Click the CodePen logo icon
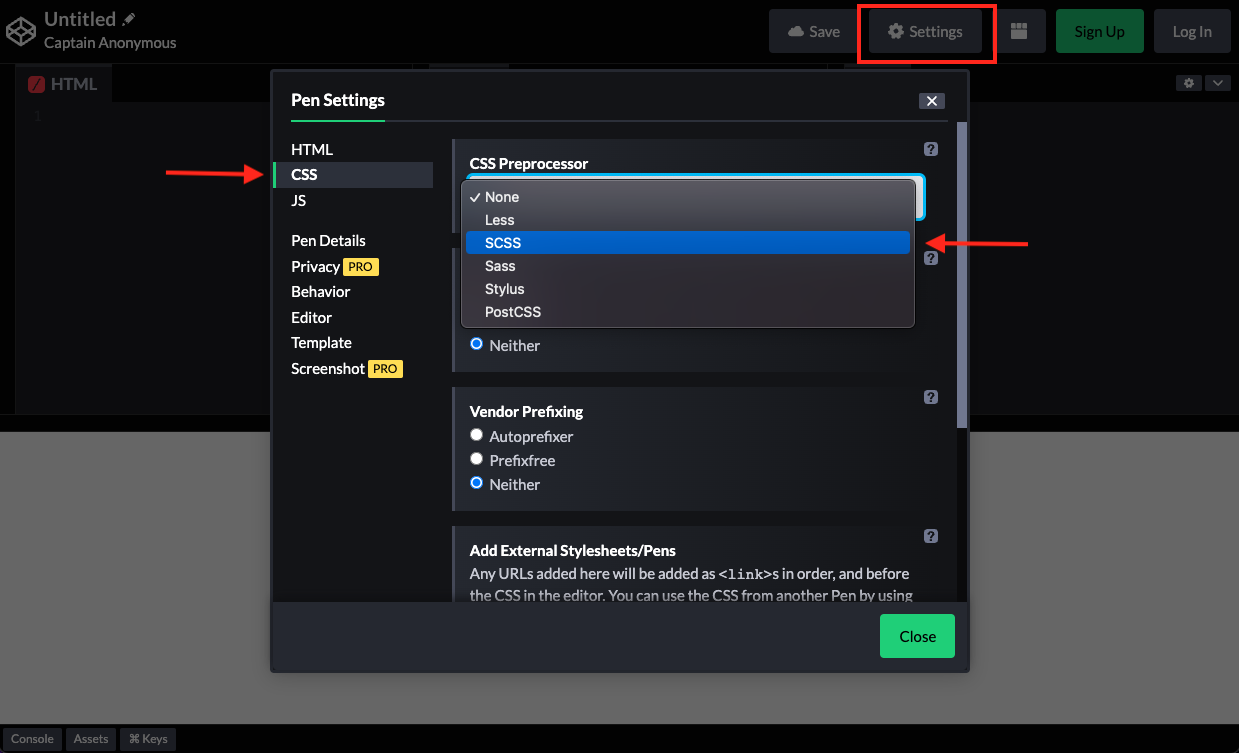 (21, 31)
